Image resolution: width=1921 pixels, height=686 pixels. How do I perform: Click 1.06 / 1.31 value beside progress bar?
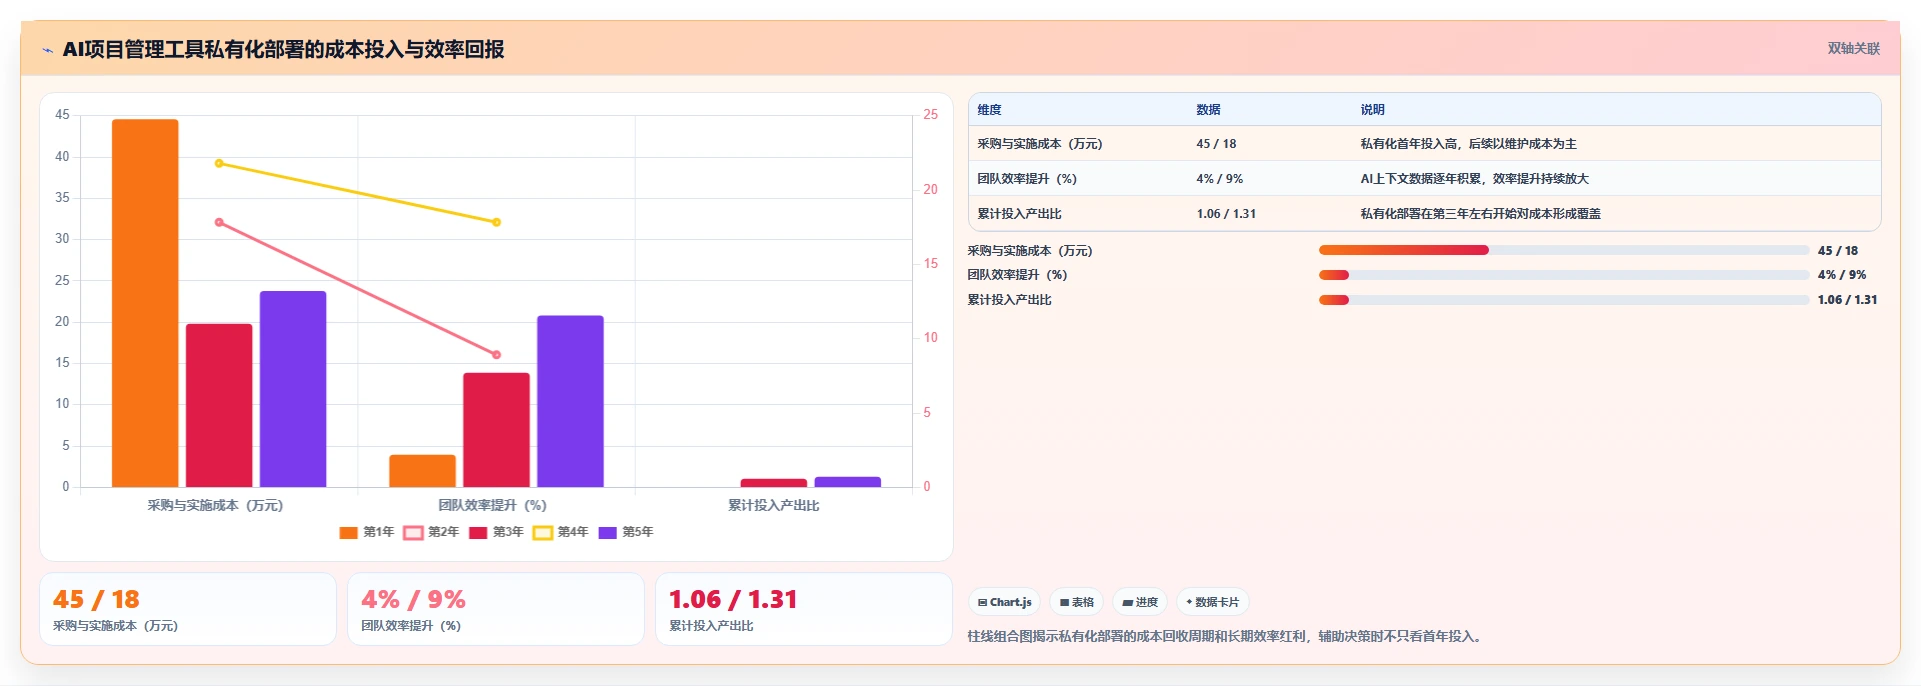[1847, 300]
